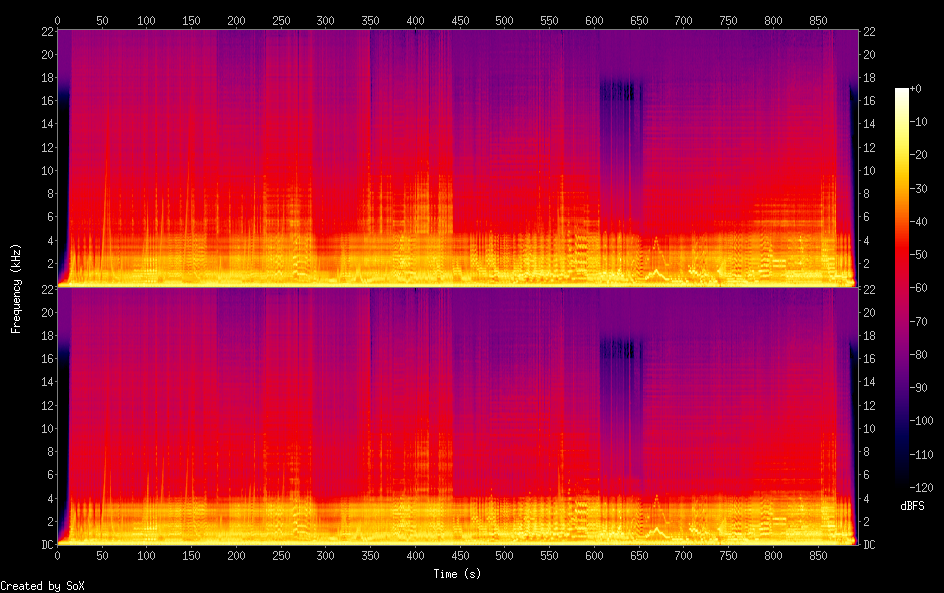Select "DC" label right of lower spectrogram
Image resolution: width=944 pixels, height=593 pixels.
pyautogui.click(x=869, y=545)
